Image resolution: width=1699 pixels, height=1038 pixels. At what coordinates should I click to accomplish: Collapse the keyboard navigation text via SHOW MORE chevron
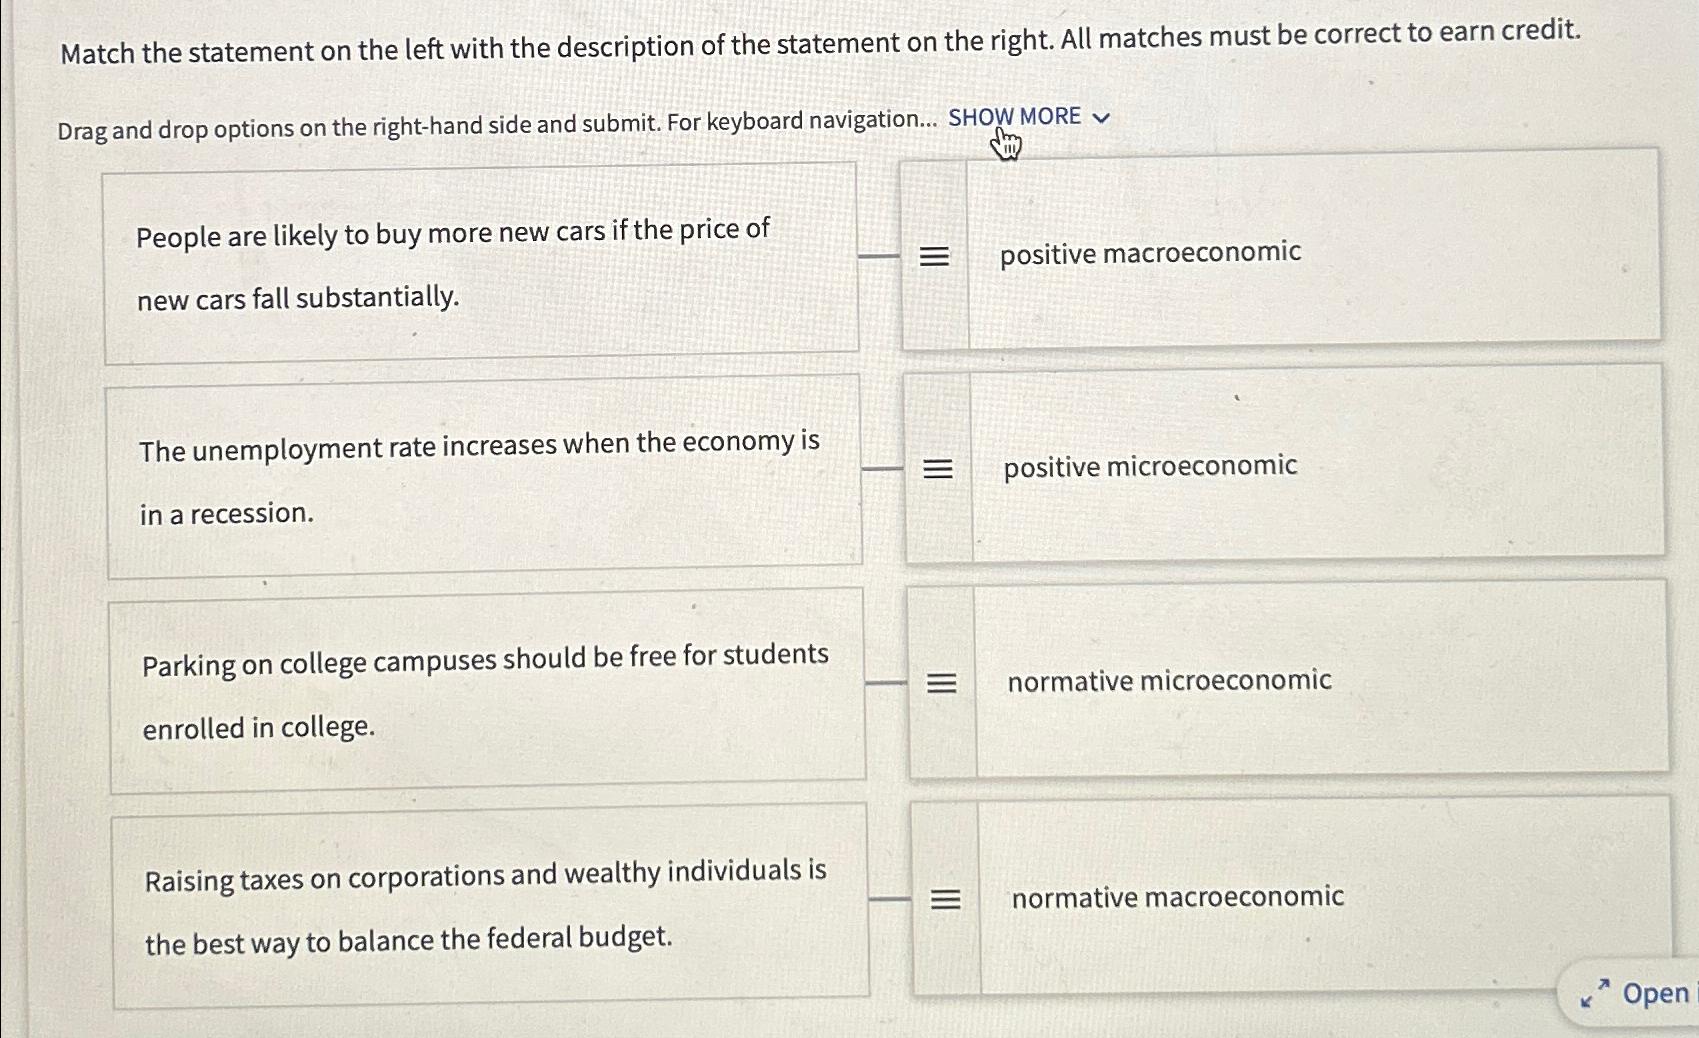point(1100,117)
